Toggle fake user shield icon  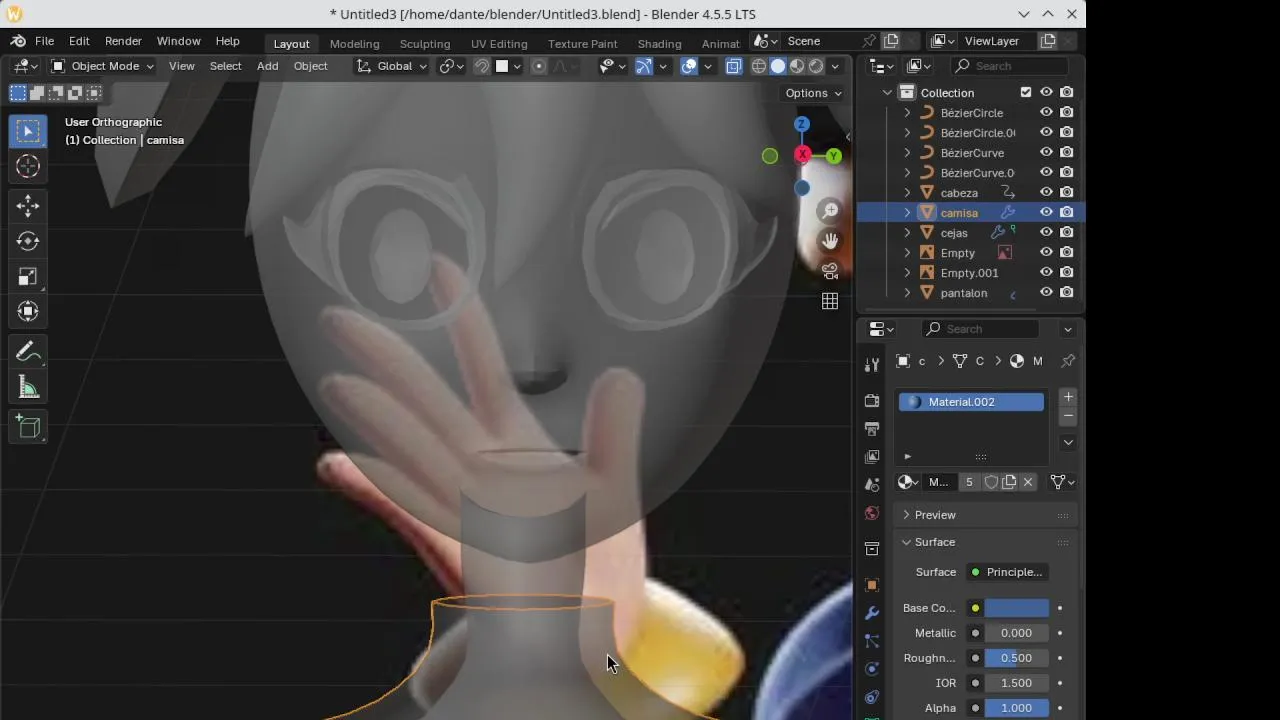coord(991,482)
